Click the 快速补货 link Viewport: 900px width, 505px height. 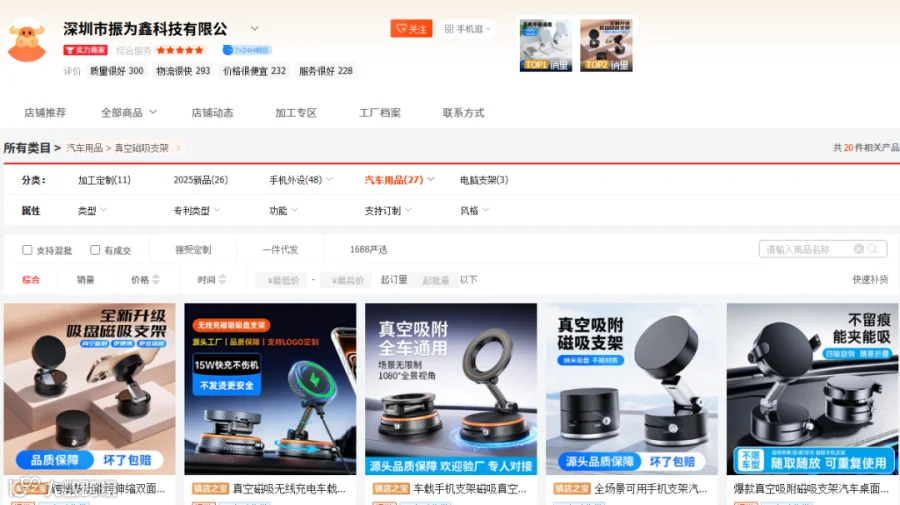pyautogui.click(x=870, y=280)
